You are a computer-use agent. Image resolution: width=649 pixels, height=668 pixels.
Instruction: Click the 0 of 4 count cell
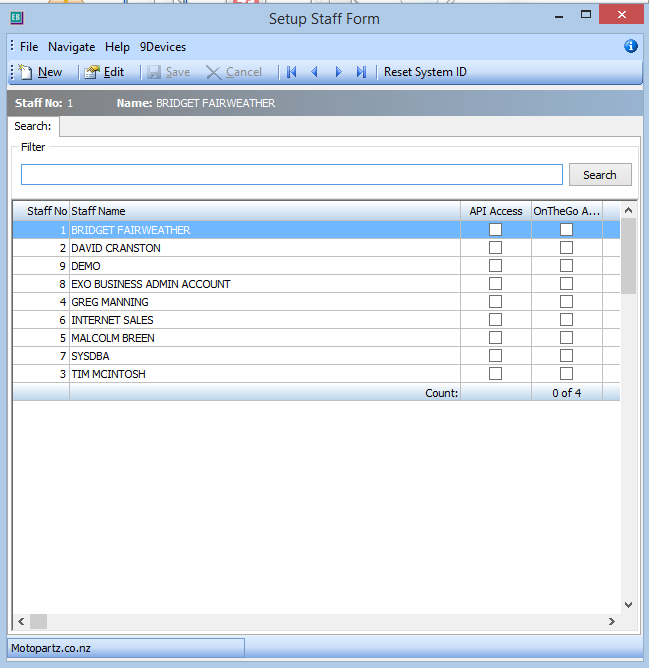566,392
